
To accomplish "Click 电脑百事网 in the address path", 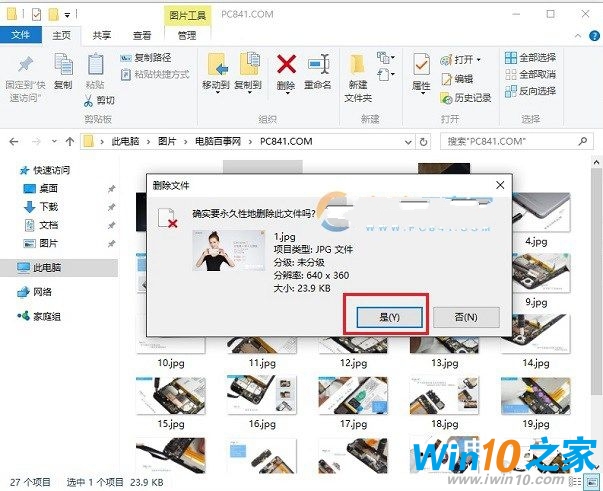I will click(x=218, y=141).
